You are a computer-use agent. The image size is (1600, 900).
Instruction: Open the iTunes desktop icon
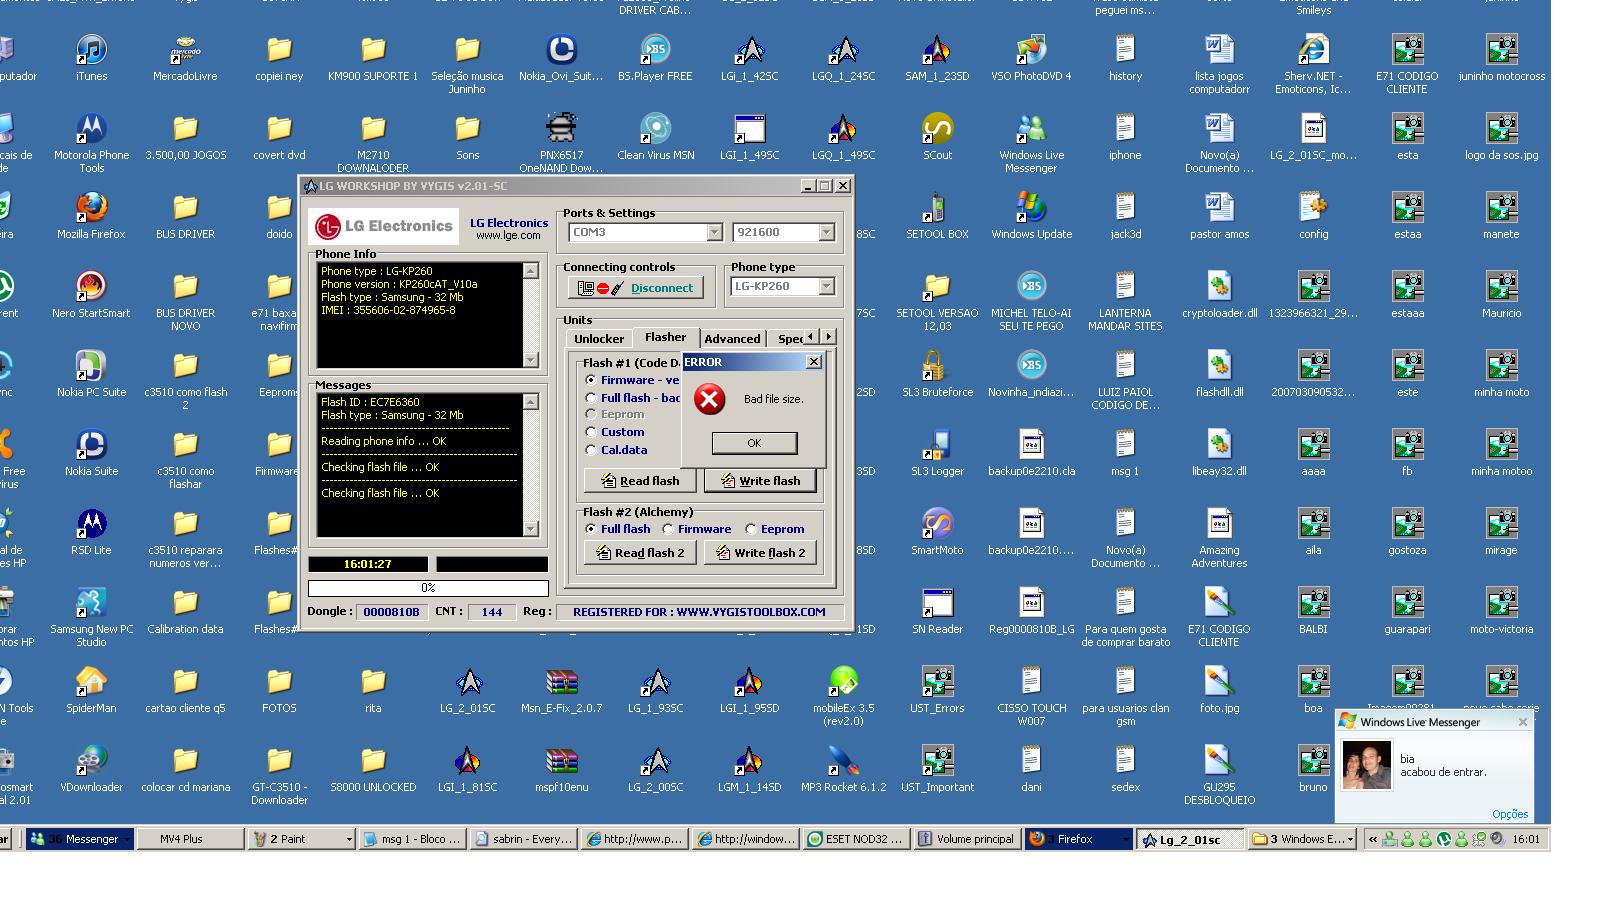pos(91,58)
